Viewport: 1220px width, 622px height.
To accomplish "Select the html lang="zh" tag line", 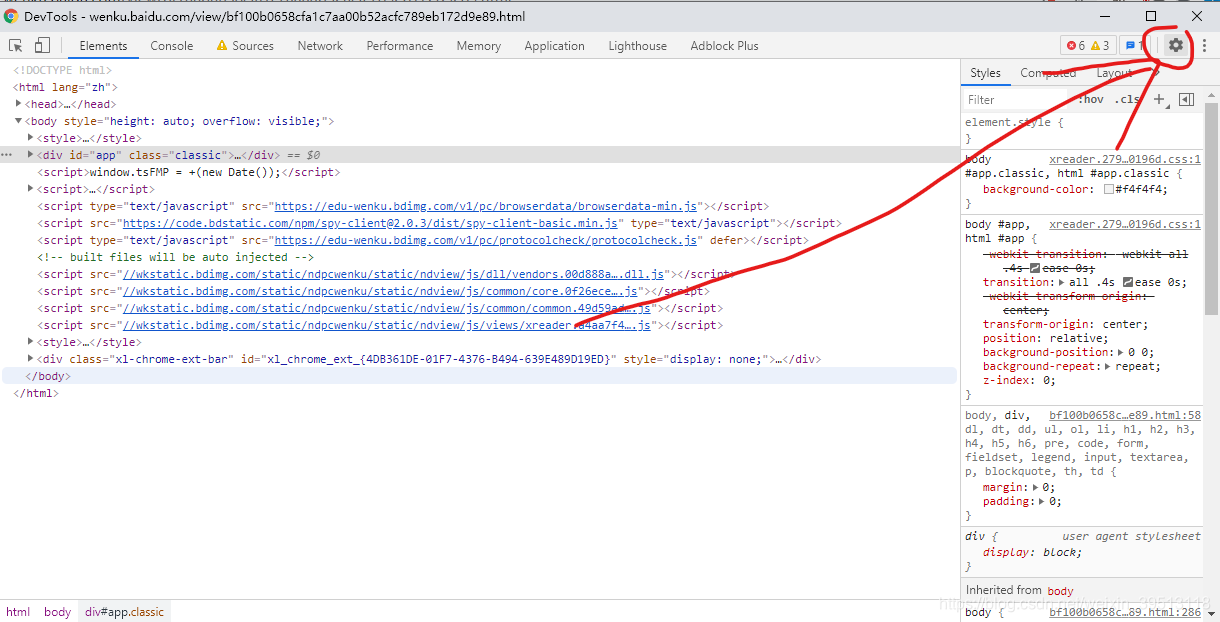I will pyautogui.click(x=65, y=87).
